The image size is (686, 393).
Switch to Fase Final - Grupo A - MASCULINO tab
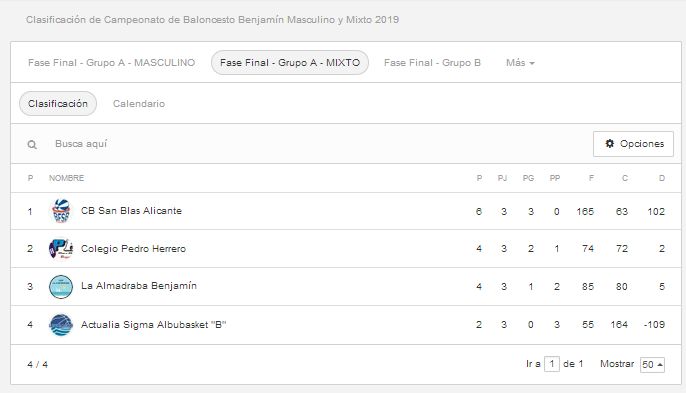coord(112,63)
